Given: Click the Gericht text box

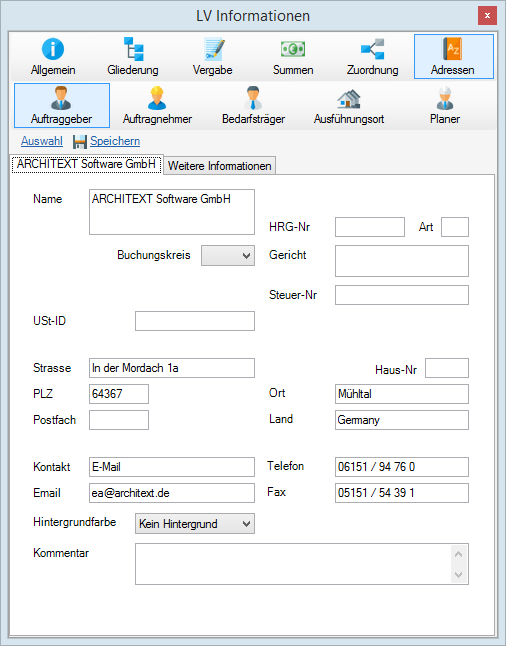Looking at the screenshot, I should coord(402,261).
